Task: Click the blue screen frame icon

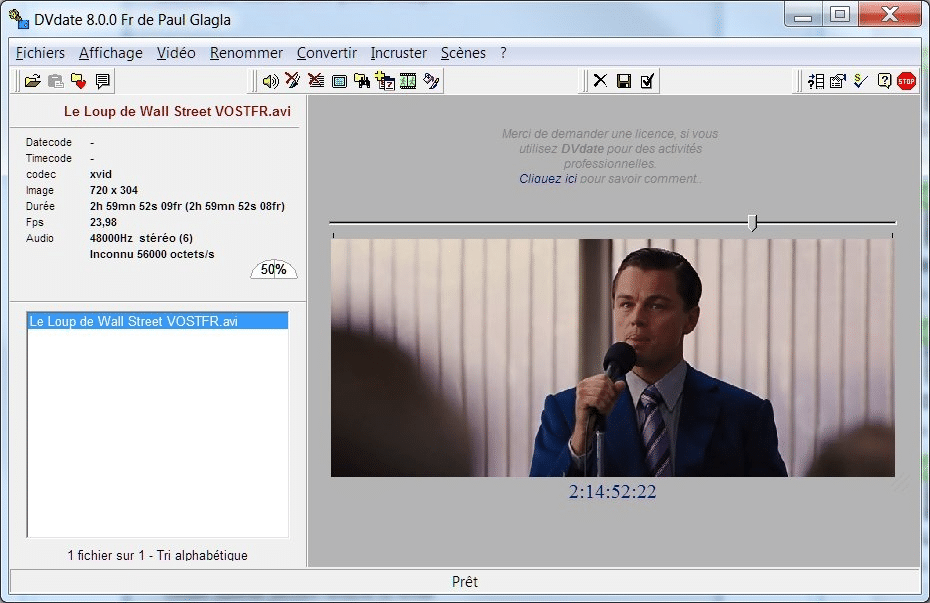Action: pos(339,81)
